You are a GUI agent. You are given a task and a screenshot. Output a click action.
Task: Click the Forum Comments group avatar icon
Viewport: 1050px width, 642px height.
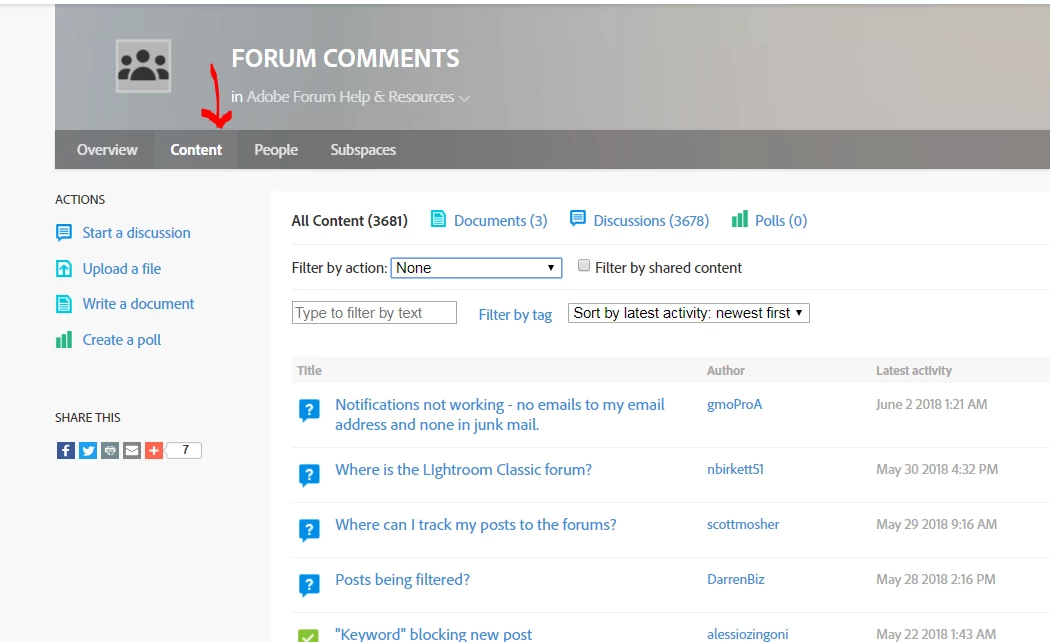(143, 66)
